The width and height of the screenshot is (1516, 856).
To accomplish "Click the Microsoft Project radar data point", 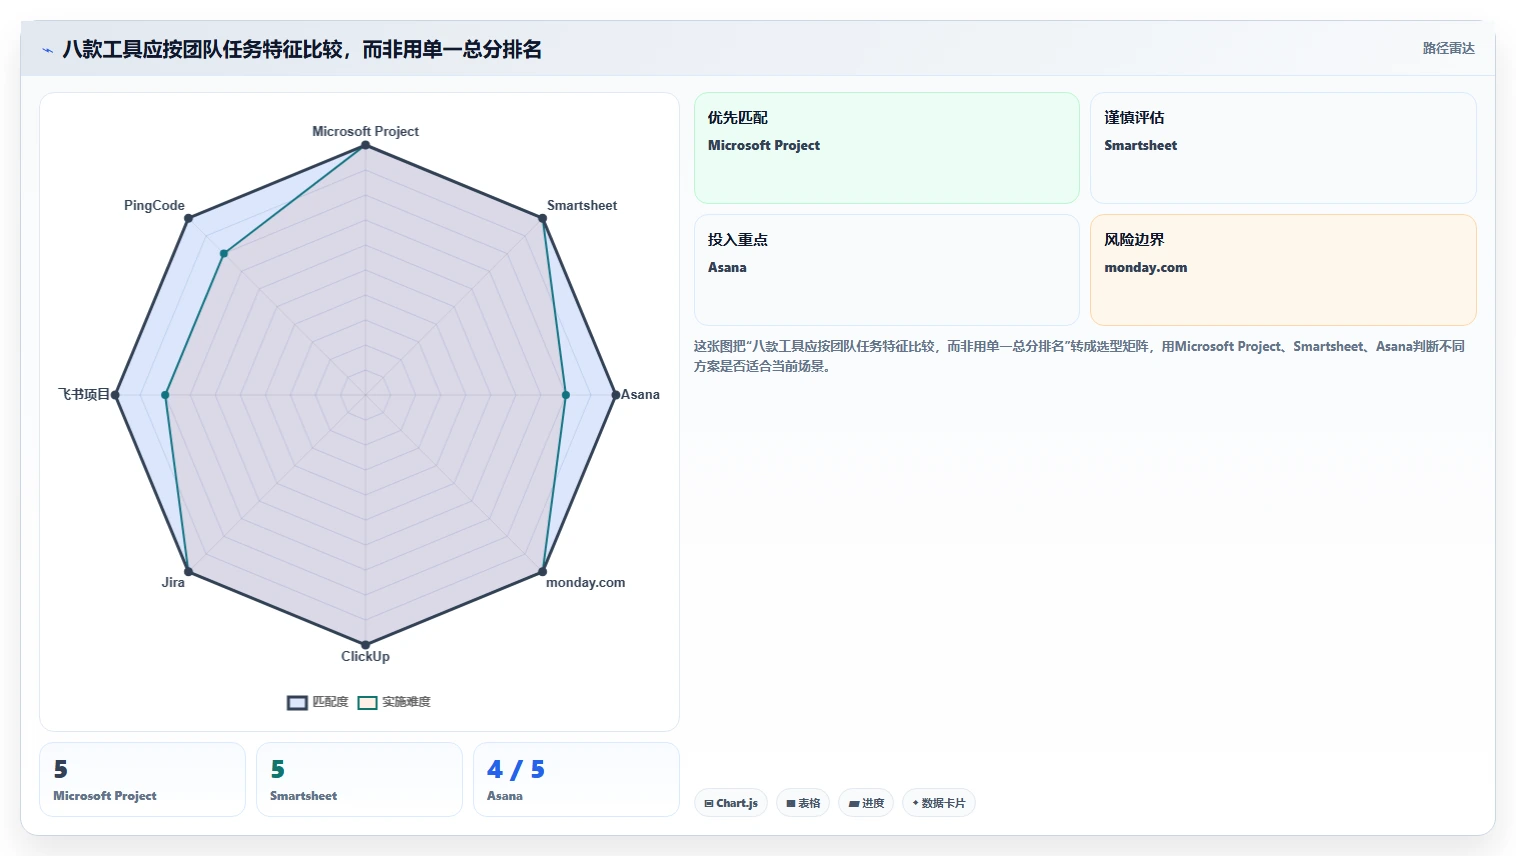I will point(365,145).
